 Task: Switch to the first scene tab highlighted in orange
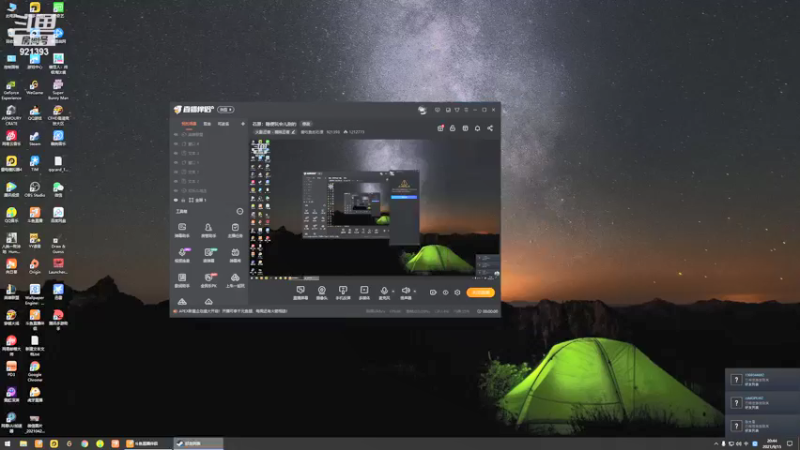(189, 123)
